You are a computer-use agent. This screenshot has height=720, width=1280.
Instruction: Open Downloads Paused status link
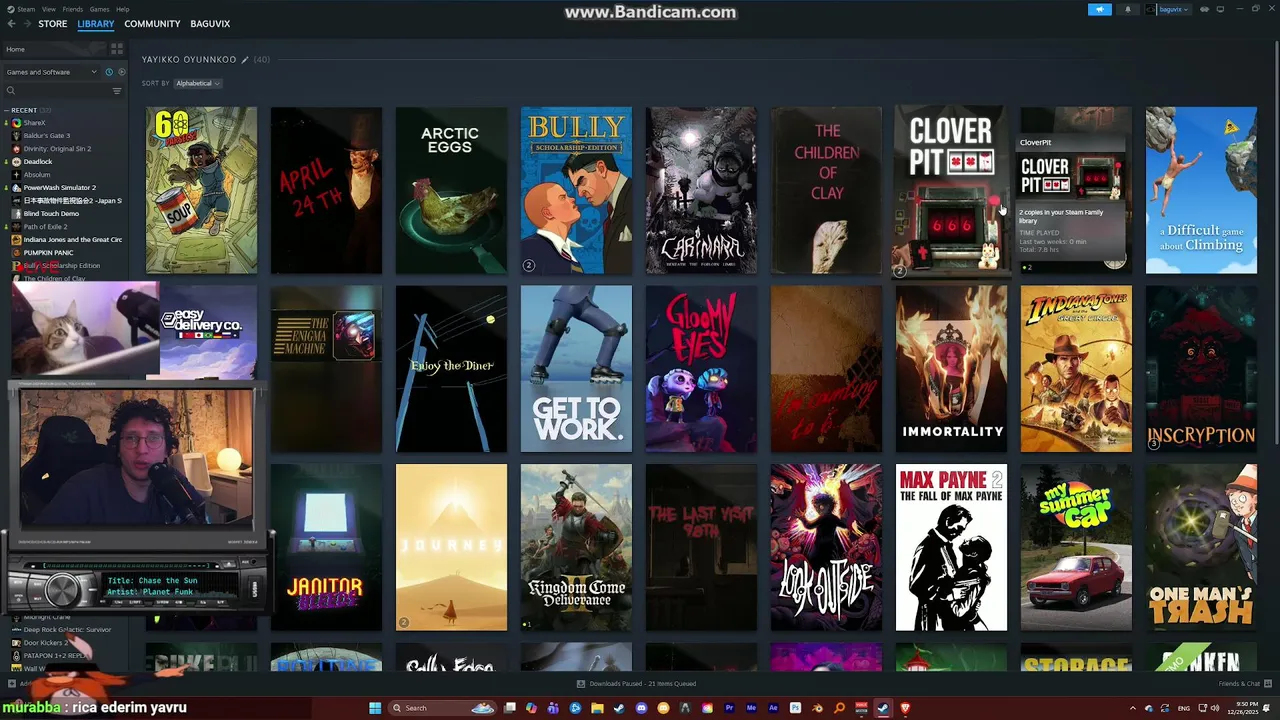click(x=637, y=684)
